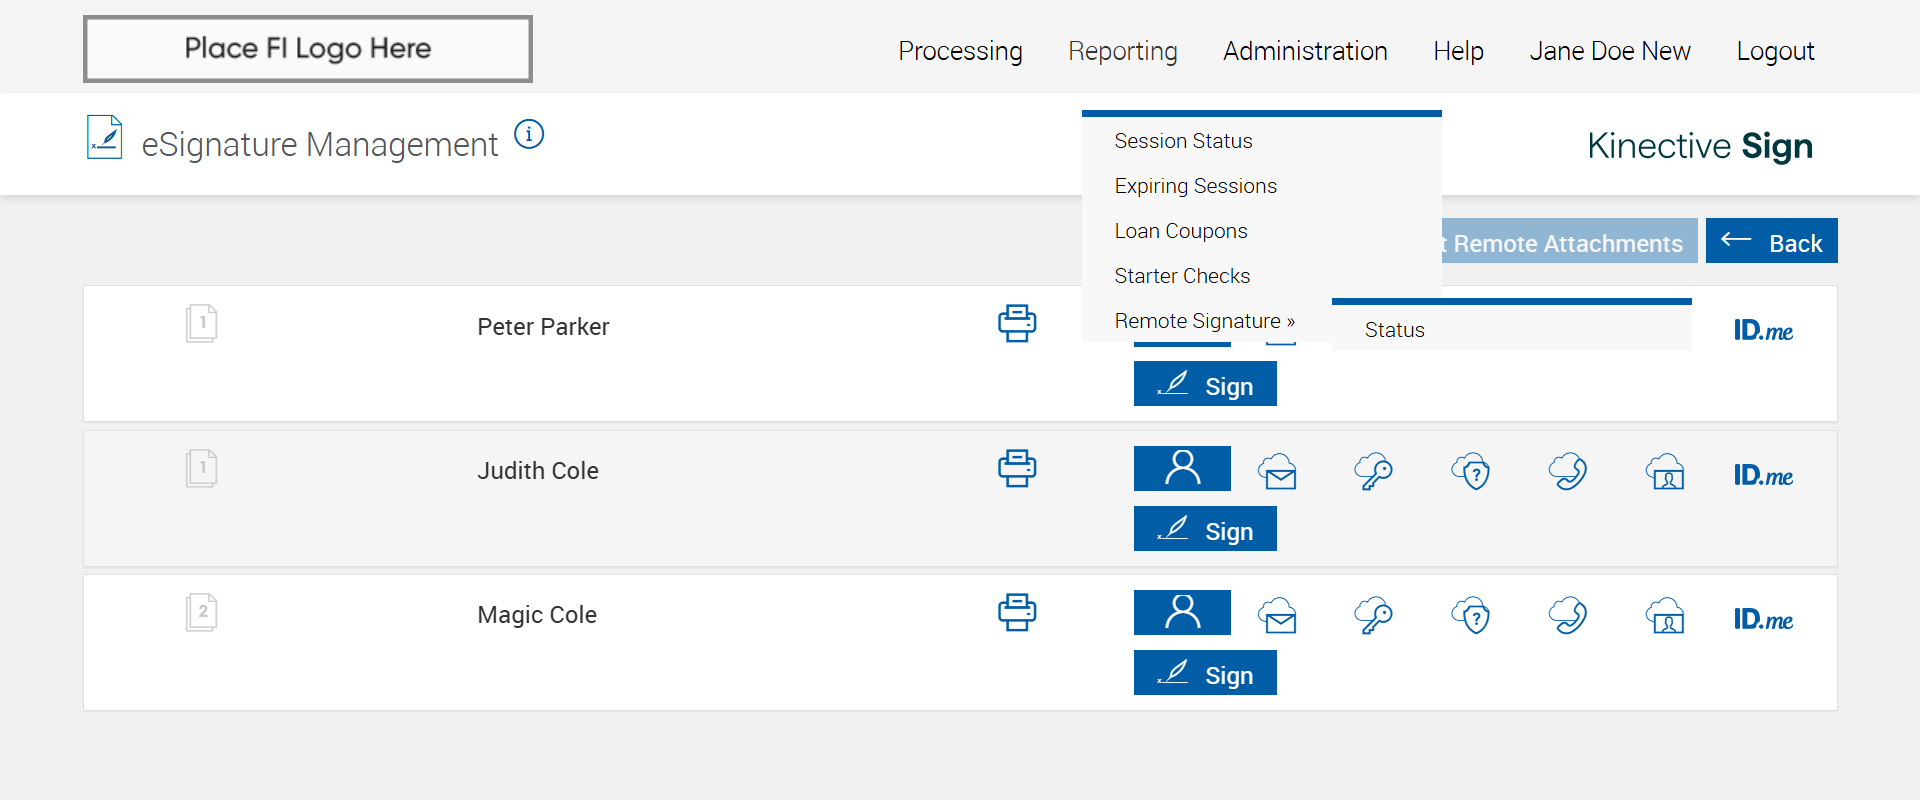Click shield question icon for Magic Cole
This screenshot has height=800, width=1920.
pos(1471,616)
